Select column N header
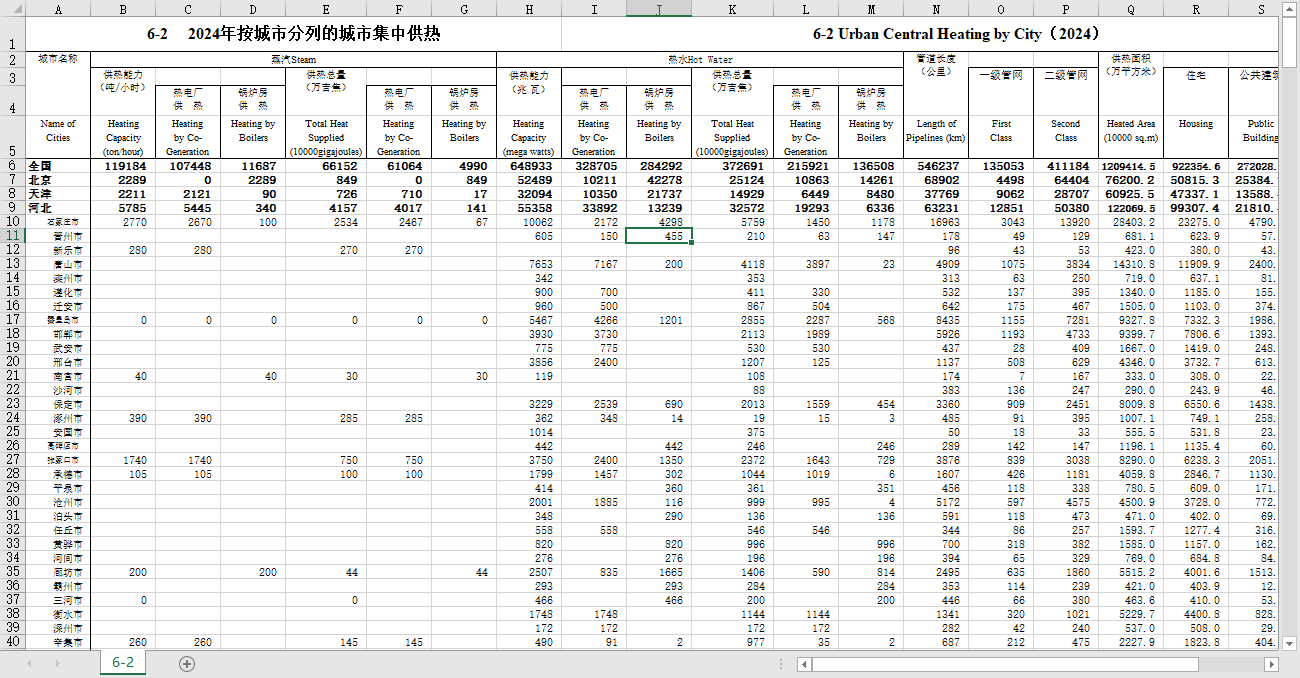The height and width of the screenshot is (678, 1300). [936, 9]
